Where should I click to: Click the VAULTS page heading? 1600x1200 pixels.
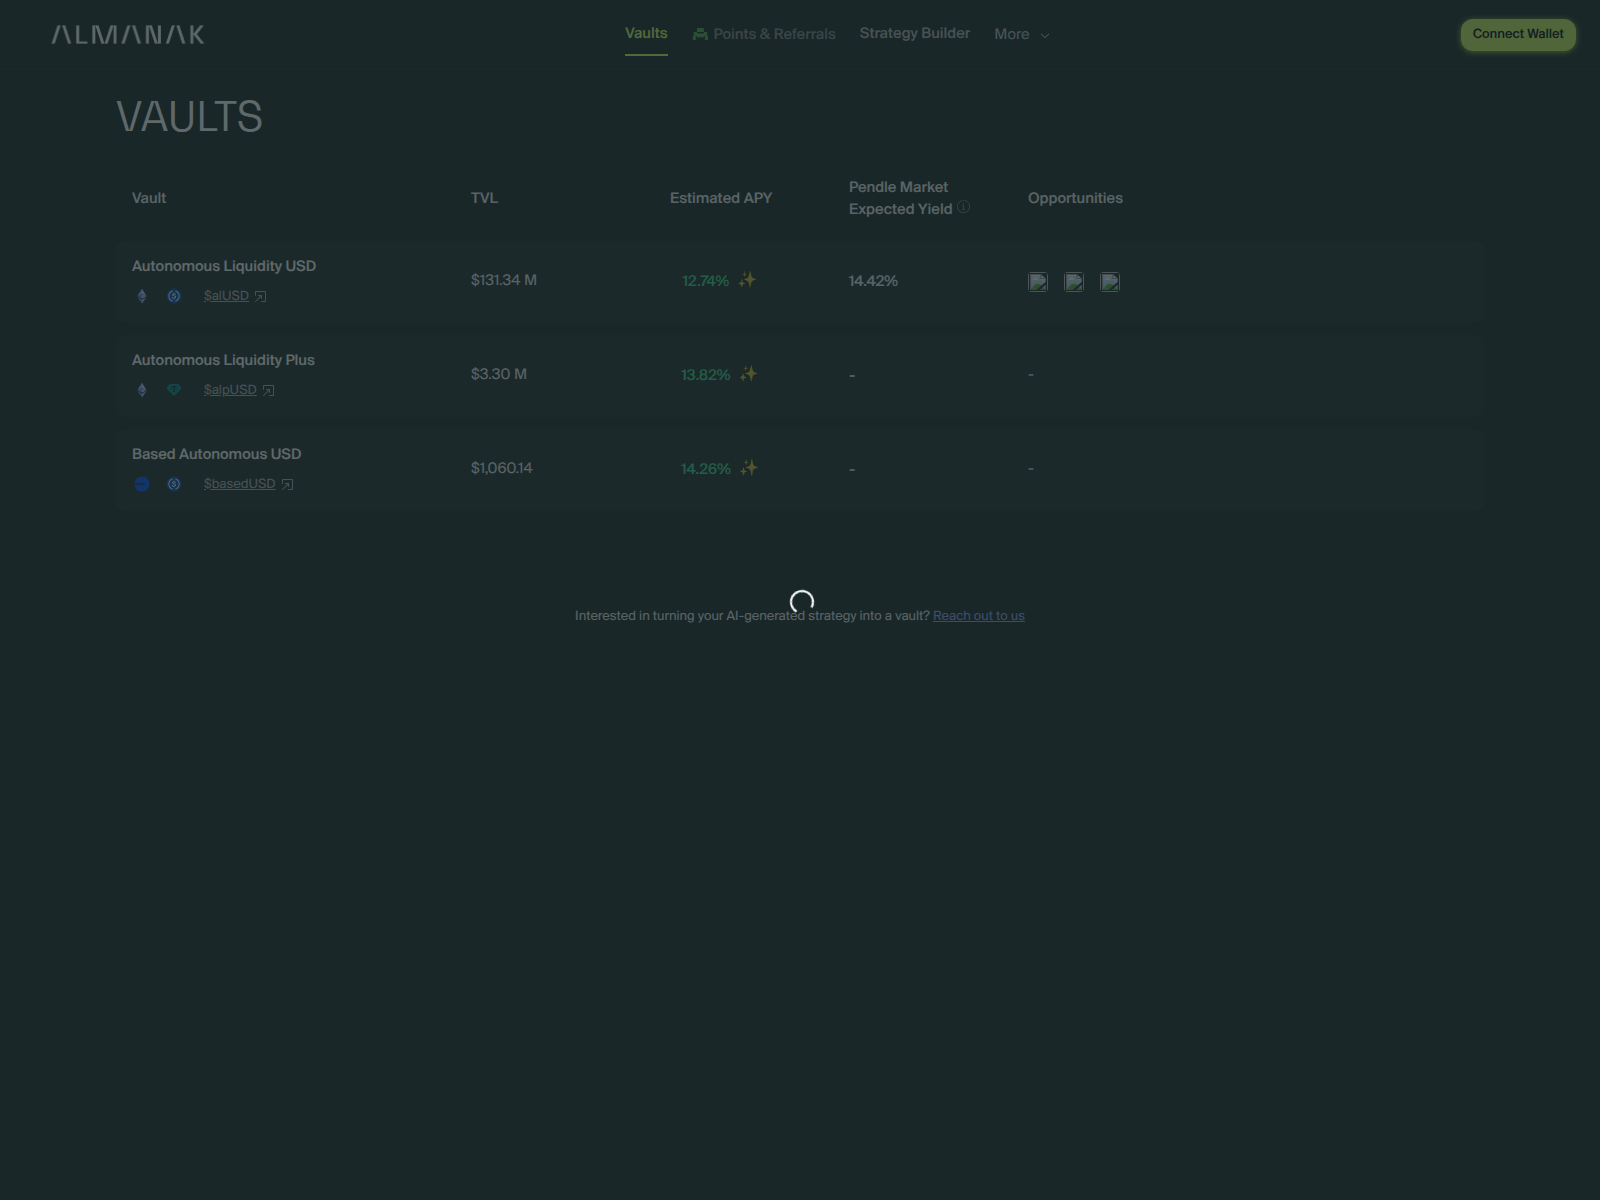click(189, 117)
